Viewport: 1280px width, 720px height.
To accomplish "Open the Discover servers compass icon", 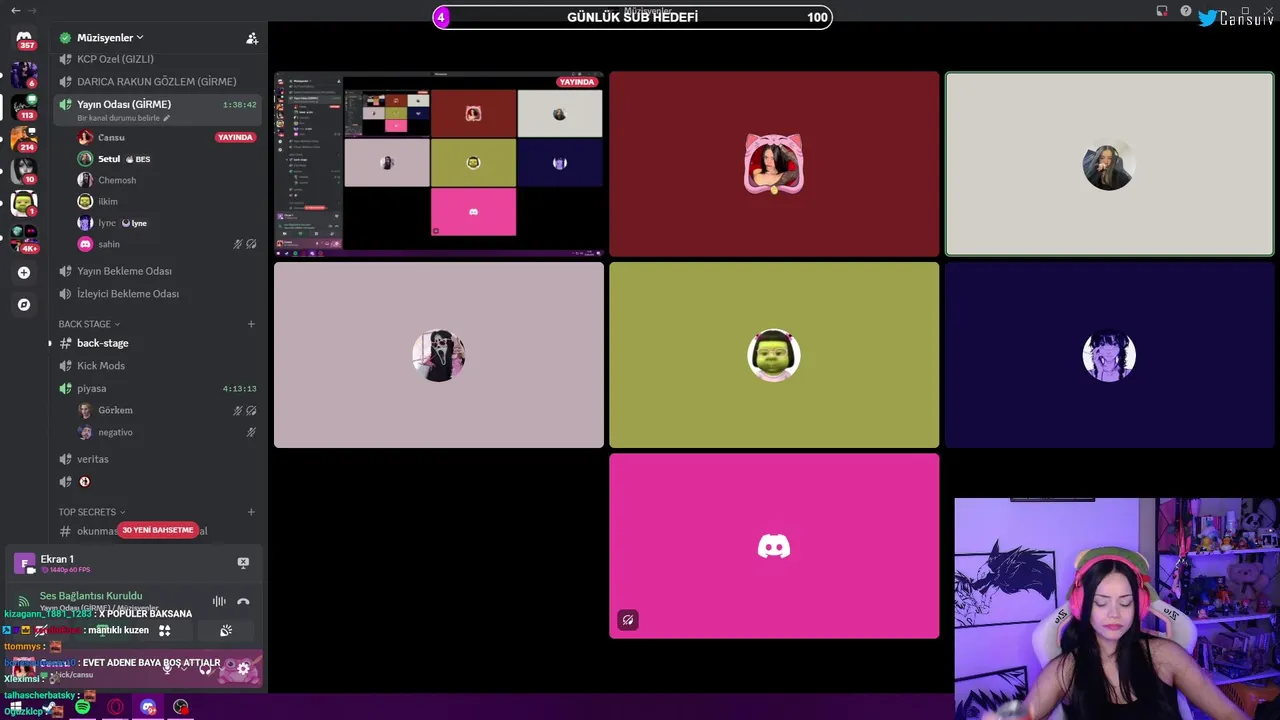I will point(24,304).
